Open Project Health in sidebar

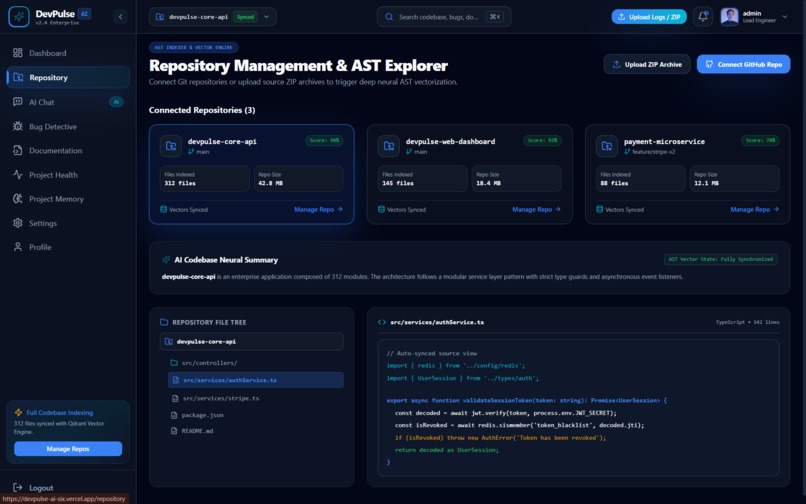[68, 175]
